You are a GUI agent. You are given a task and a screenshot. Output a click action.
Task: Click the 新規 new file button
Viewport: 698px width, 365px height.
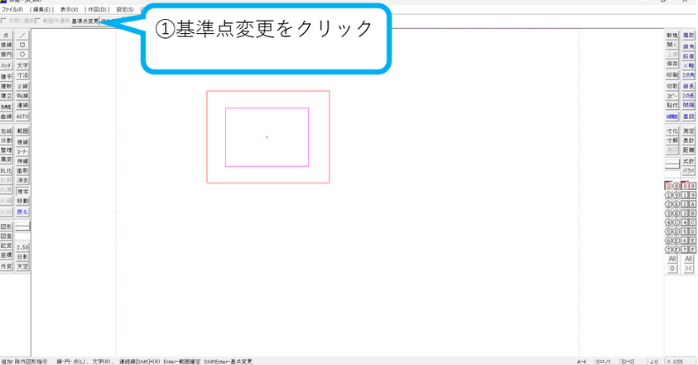click(x=672, y=35)
